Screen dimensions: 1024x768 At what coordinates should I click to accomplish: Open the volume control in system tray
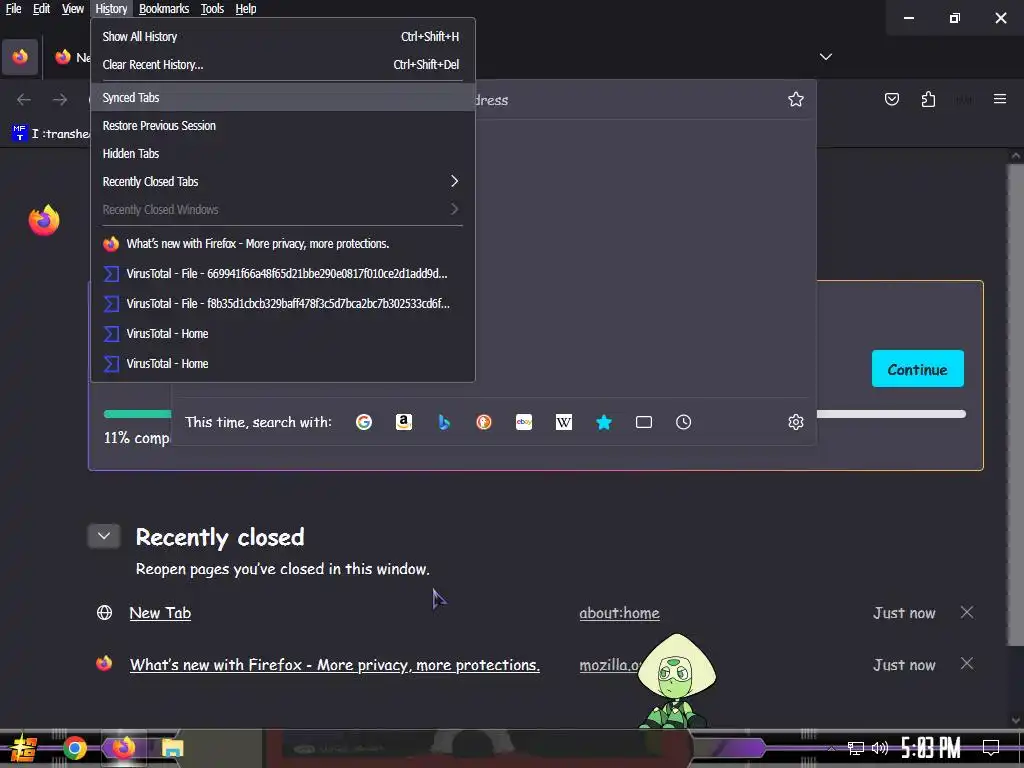880,748
